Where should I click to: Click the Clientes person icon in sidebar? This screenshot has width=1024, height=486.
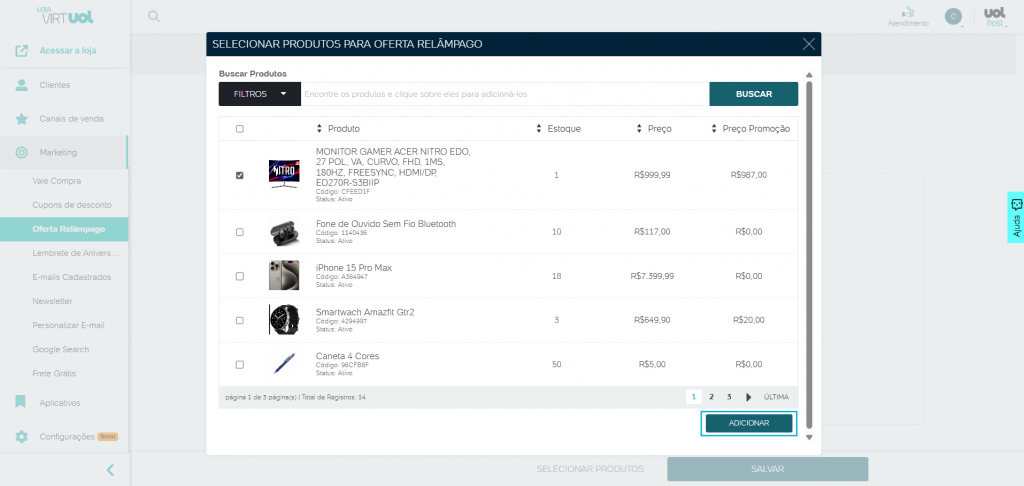click(21, 85)
